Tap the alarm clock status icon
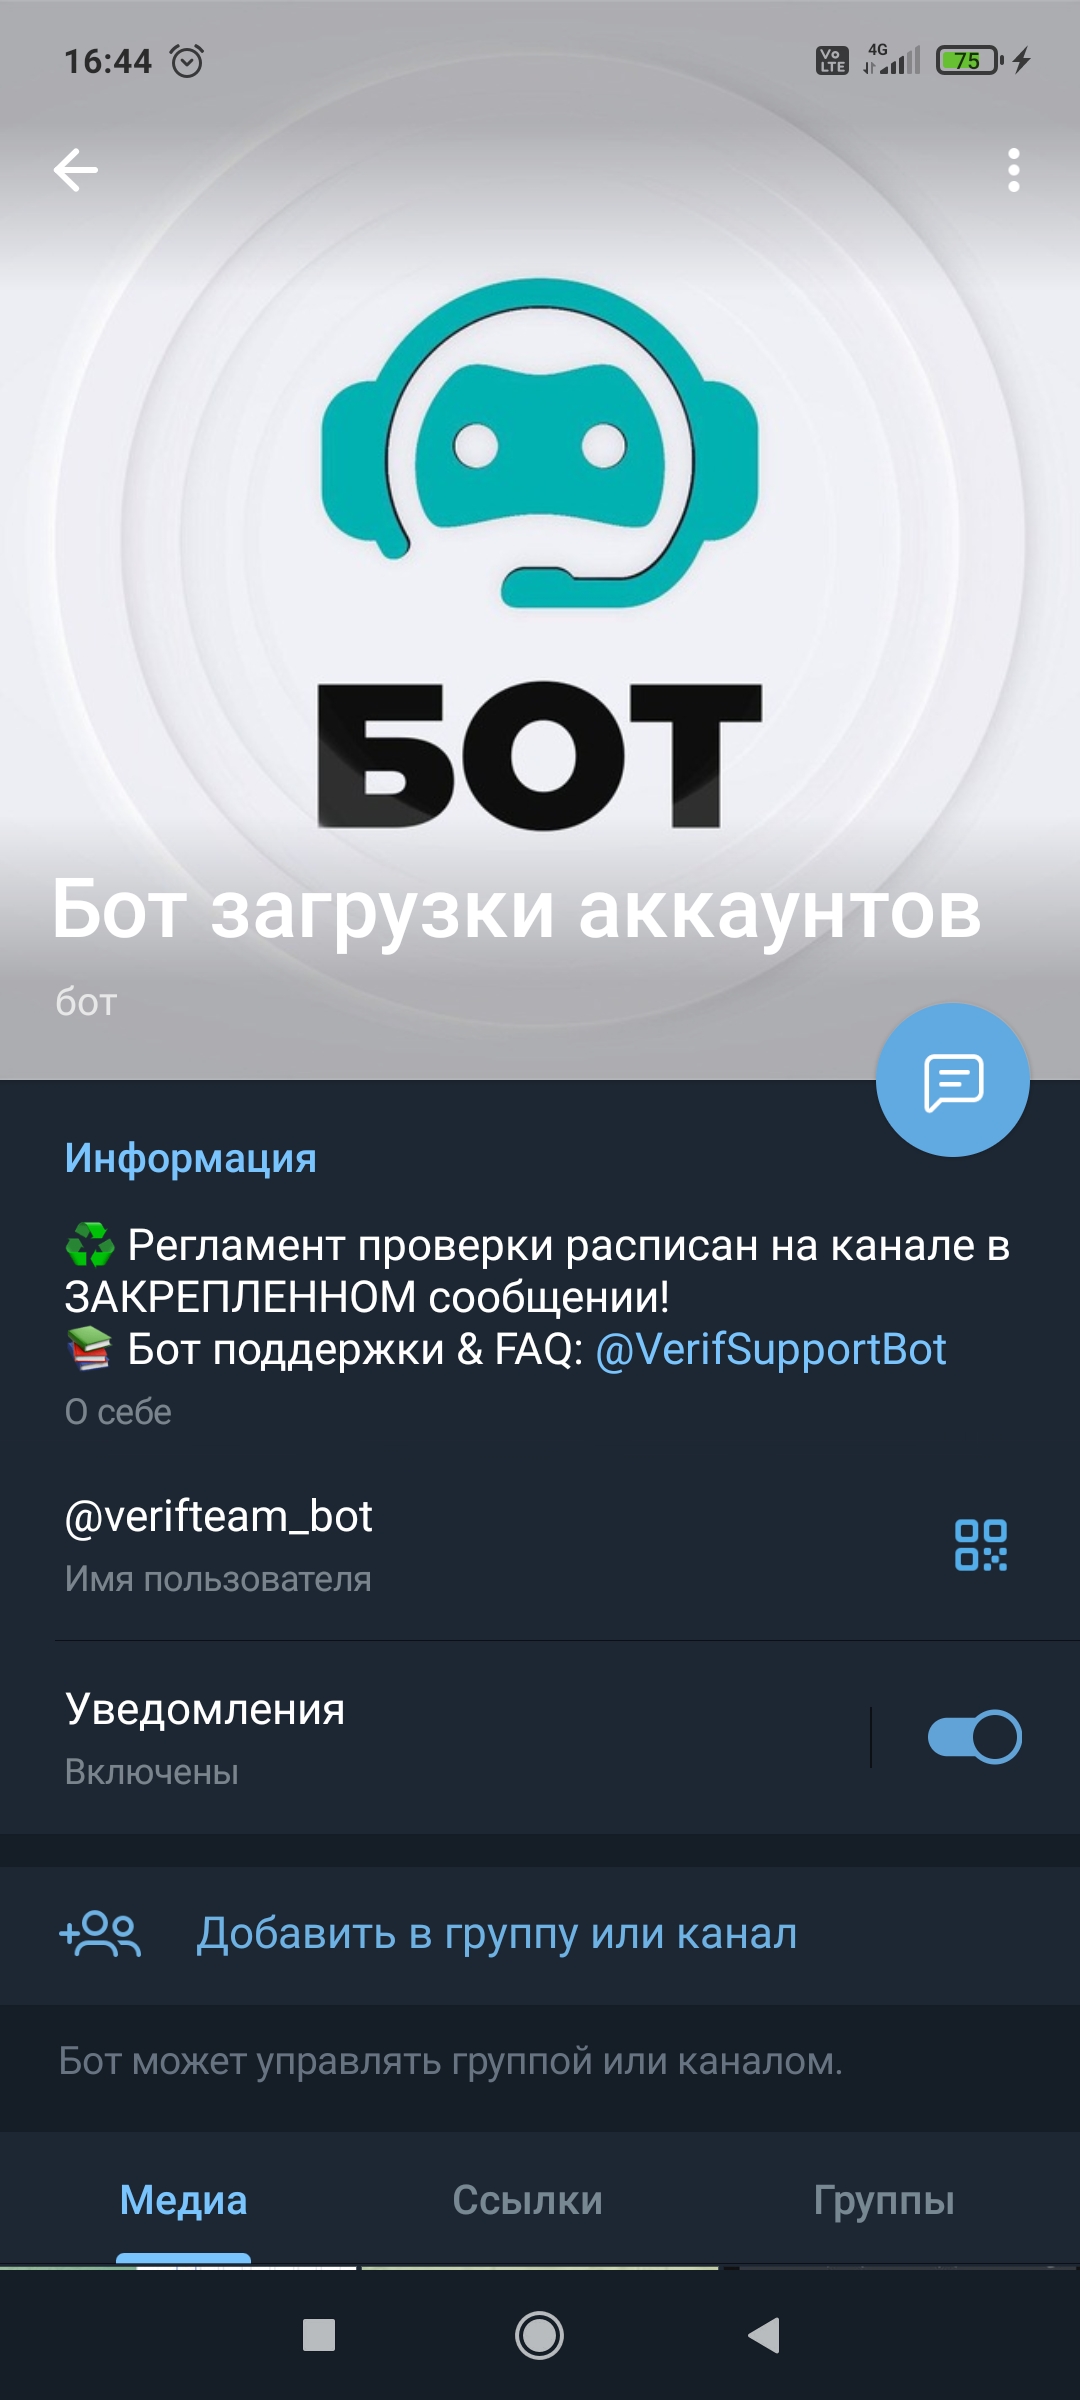1080x2400 pixels. pos(187,61)
